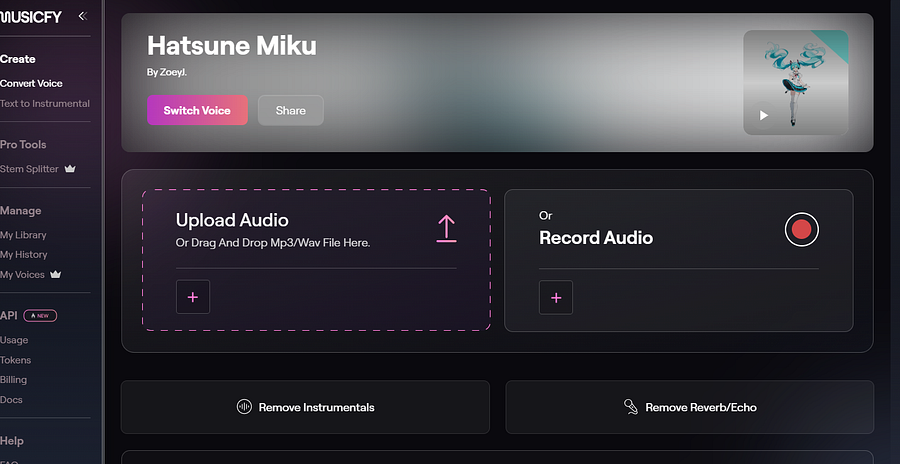Open the API Usage page

click(x=14, y=340)
